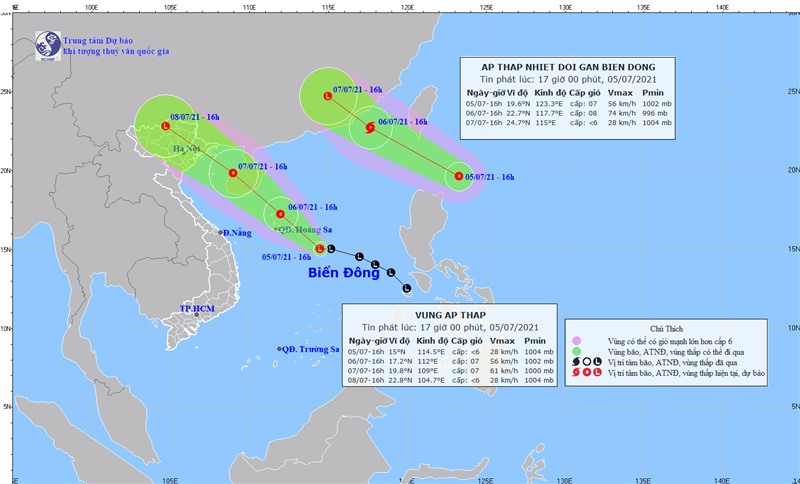The width and height of the screenshot is (800, 484).
Task: Click the forecast point 07/07/21 near Gulf of Tonkin
Action: click(233, 173)
